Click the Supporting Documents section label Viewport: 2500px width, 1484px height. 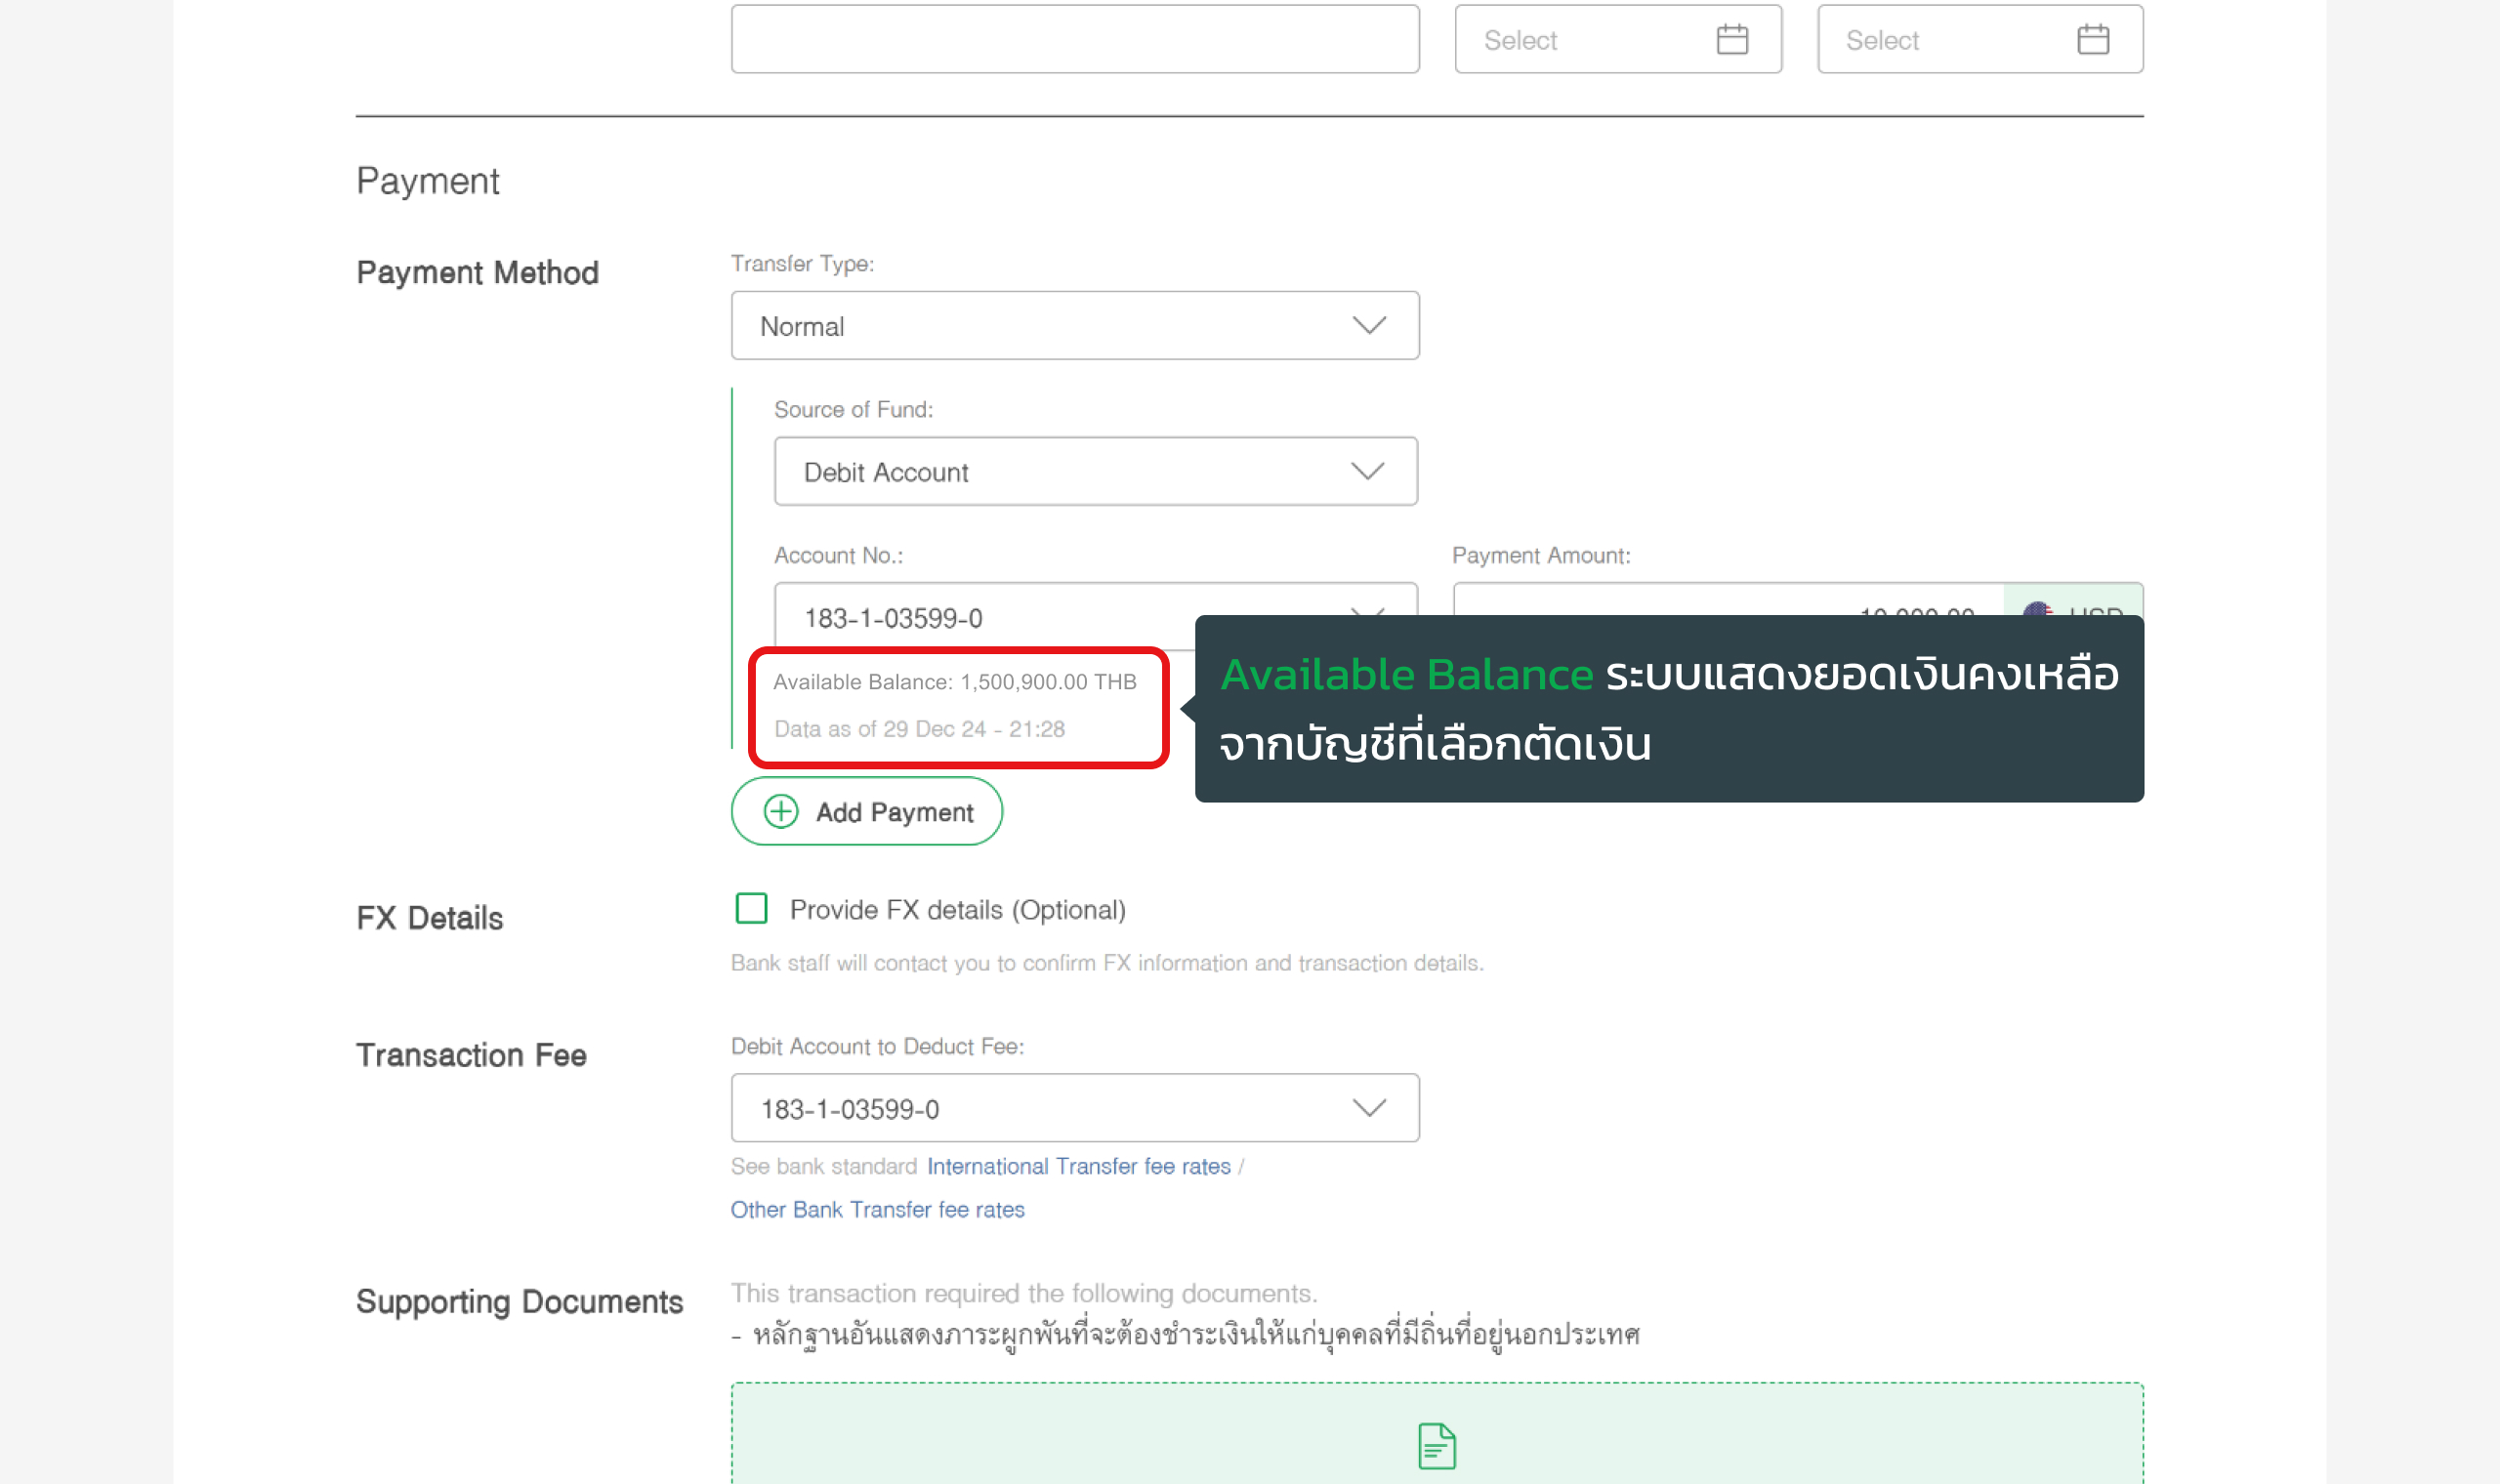(x=519, y=1302)
